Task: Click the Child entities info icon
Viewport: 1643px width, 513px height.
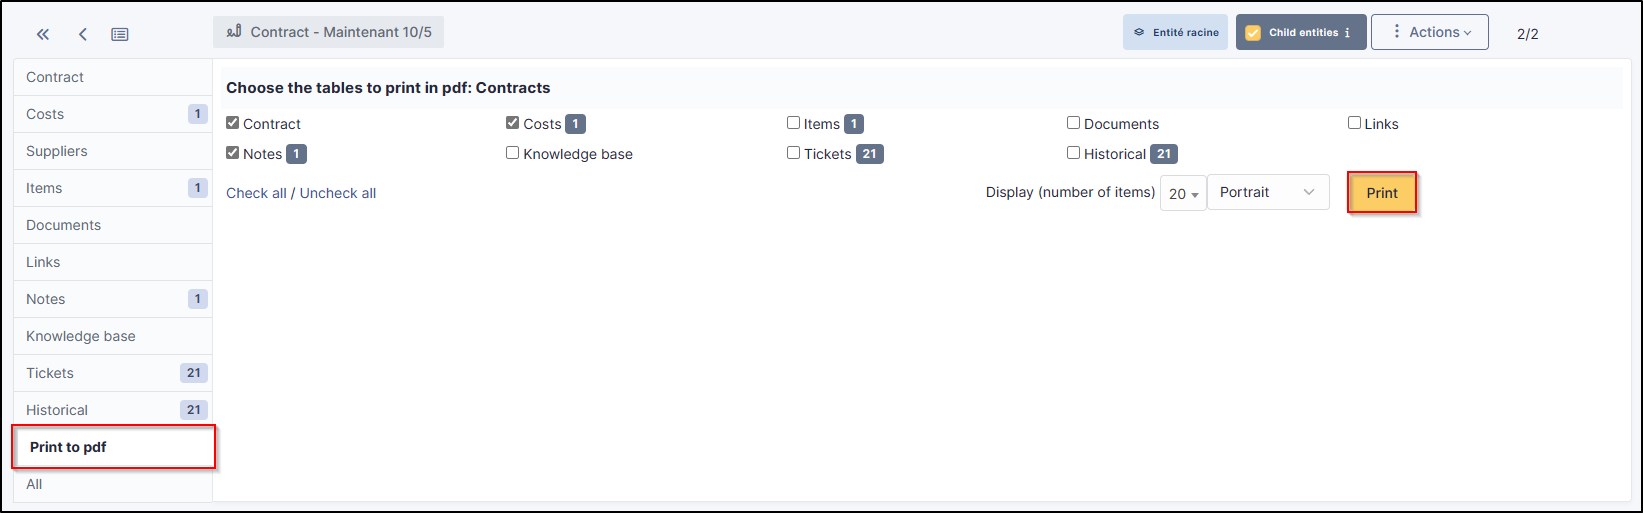Action: pos(1347,32)
